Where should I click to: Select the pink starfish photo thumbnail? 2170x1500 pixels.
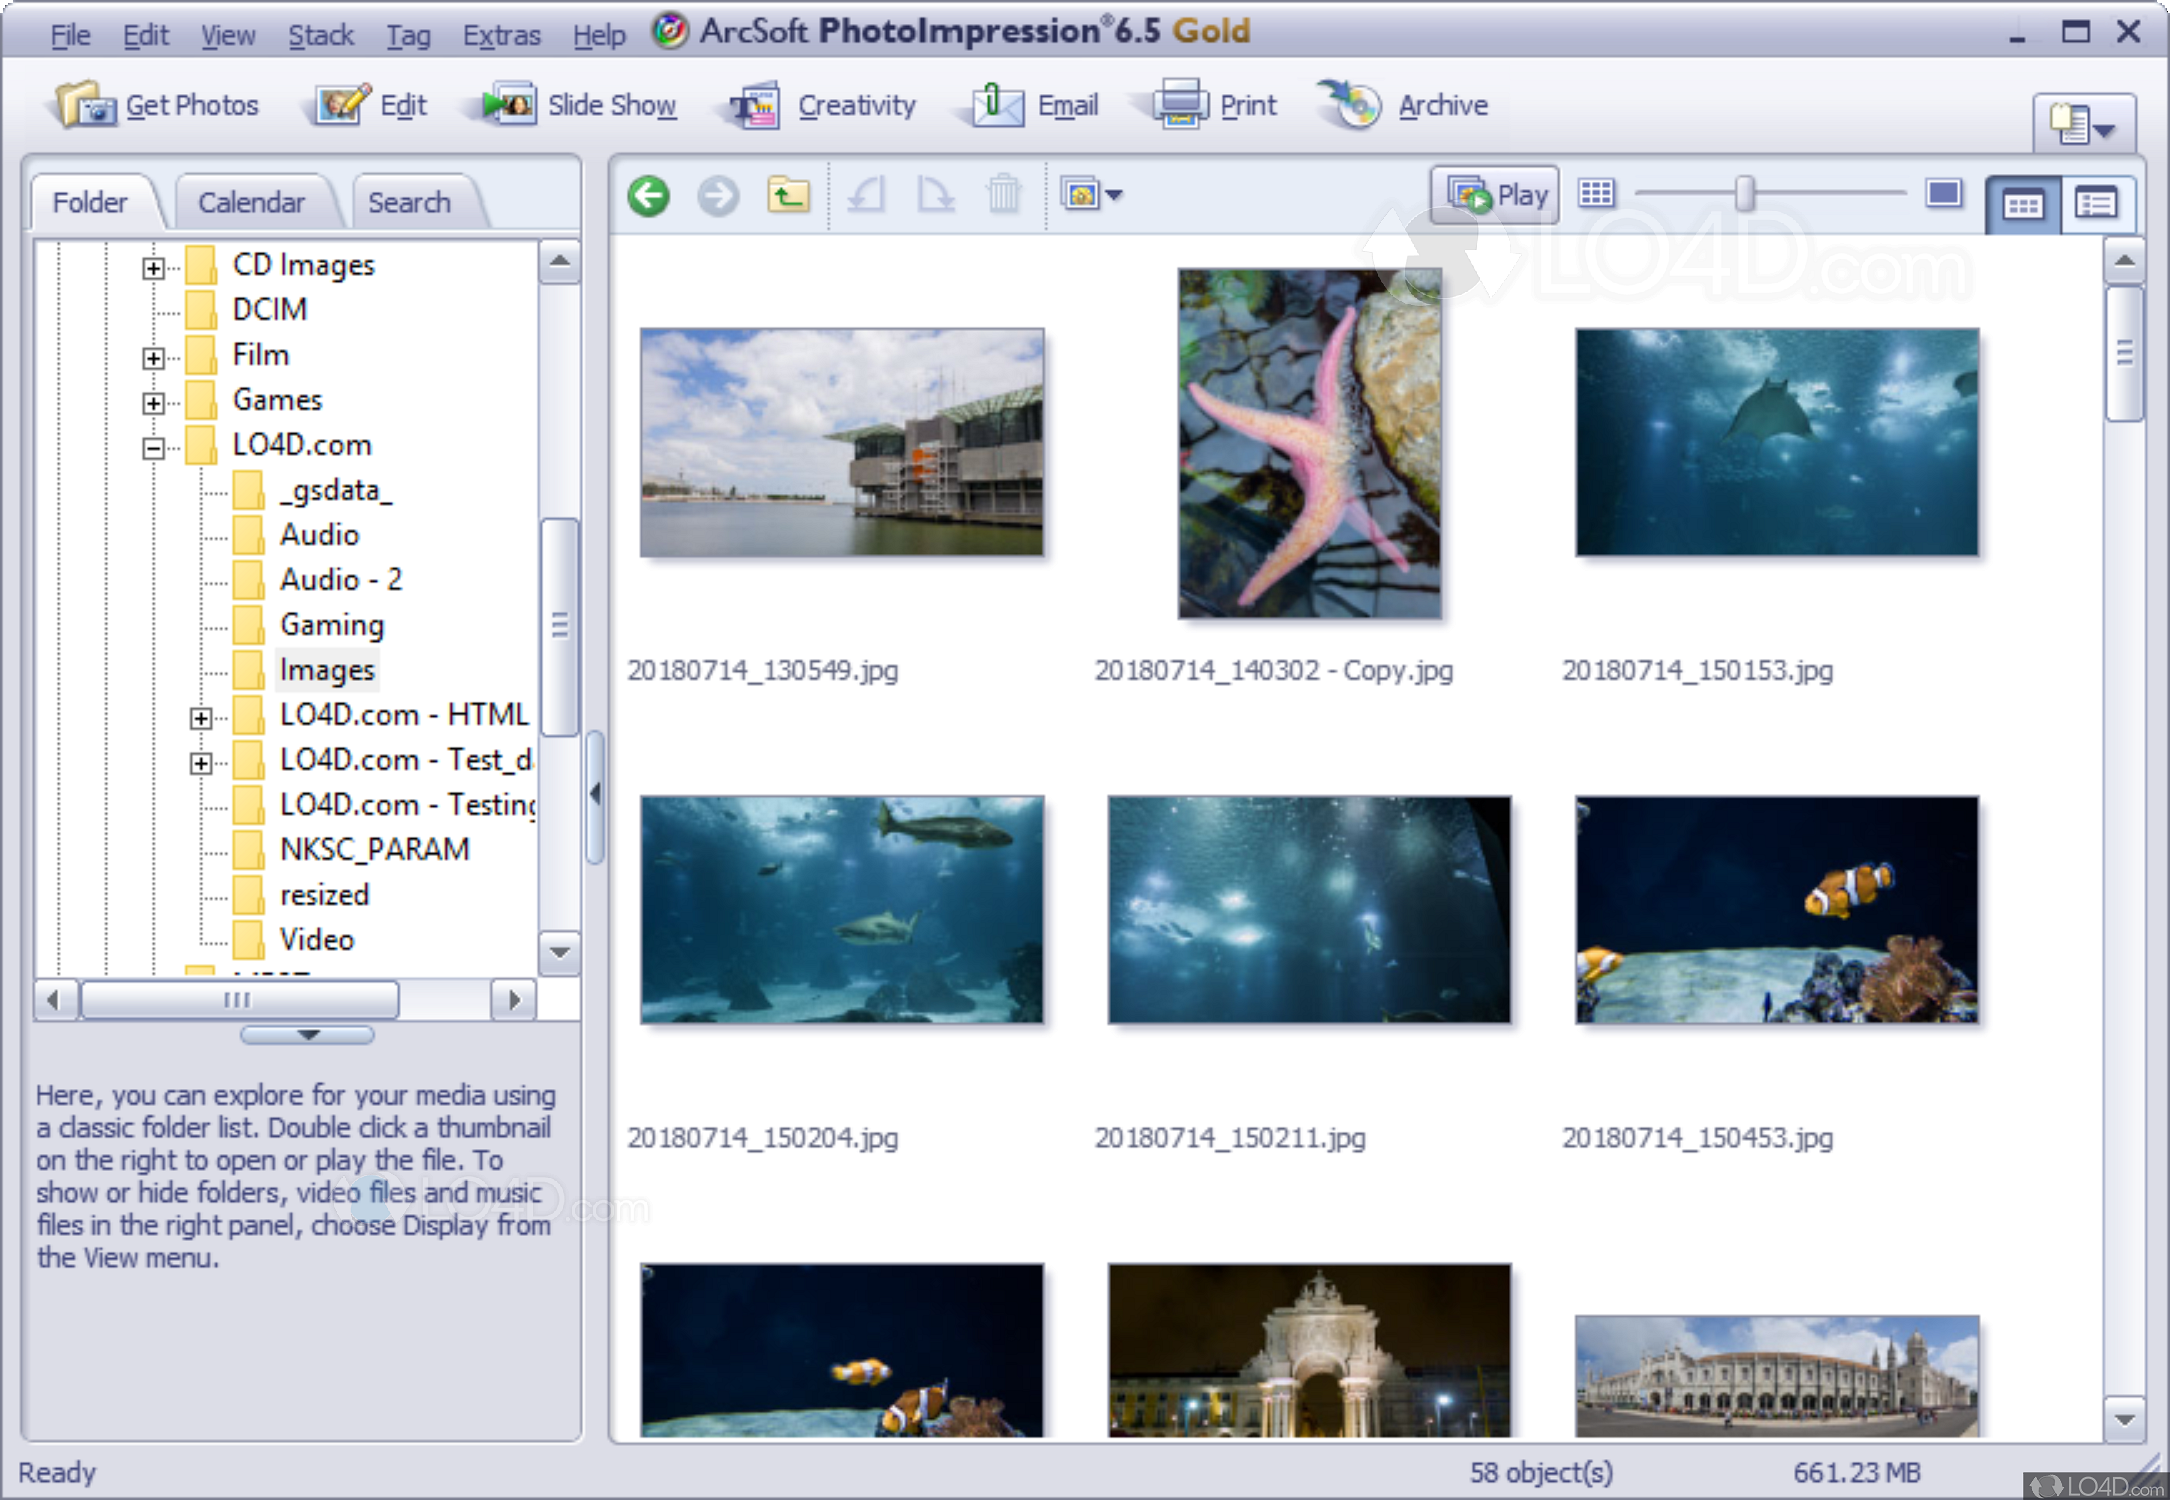coord(1308,443)
